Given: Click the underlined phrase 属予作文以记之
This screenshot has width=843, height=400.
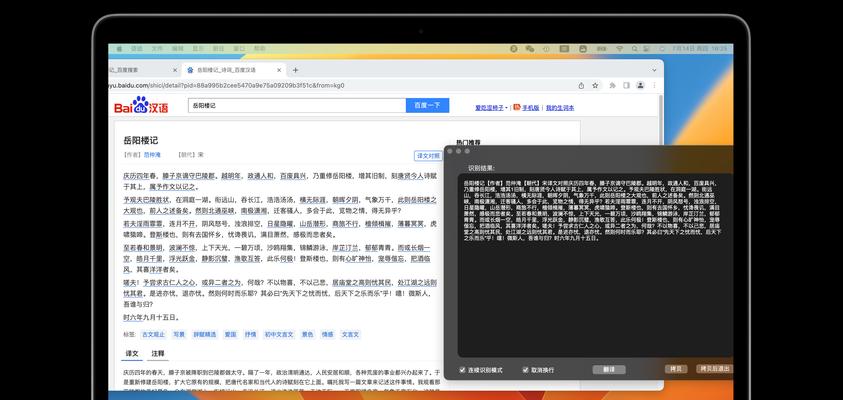Looking at the screenshot, I should pos(172,187).
